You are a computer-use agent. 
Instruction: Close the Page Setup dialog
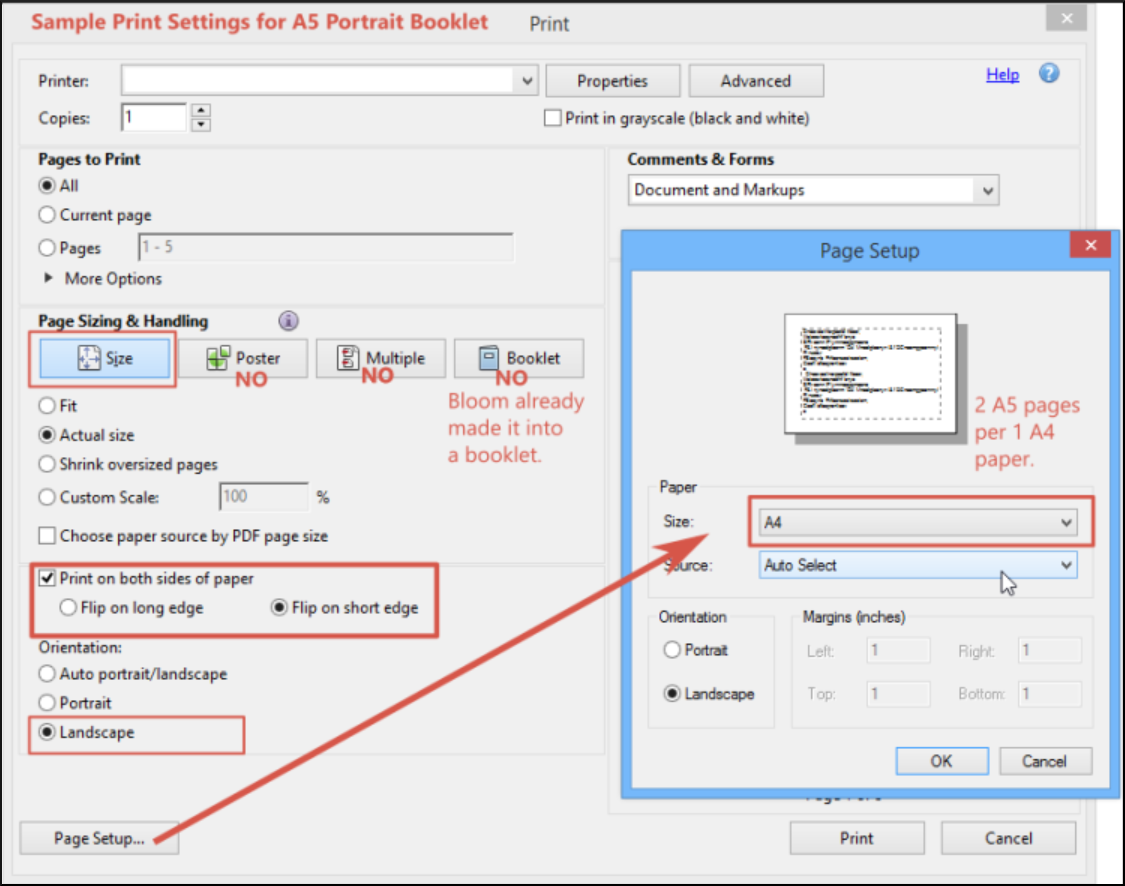[1090, 246]
